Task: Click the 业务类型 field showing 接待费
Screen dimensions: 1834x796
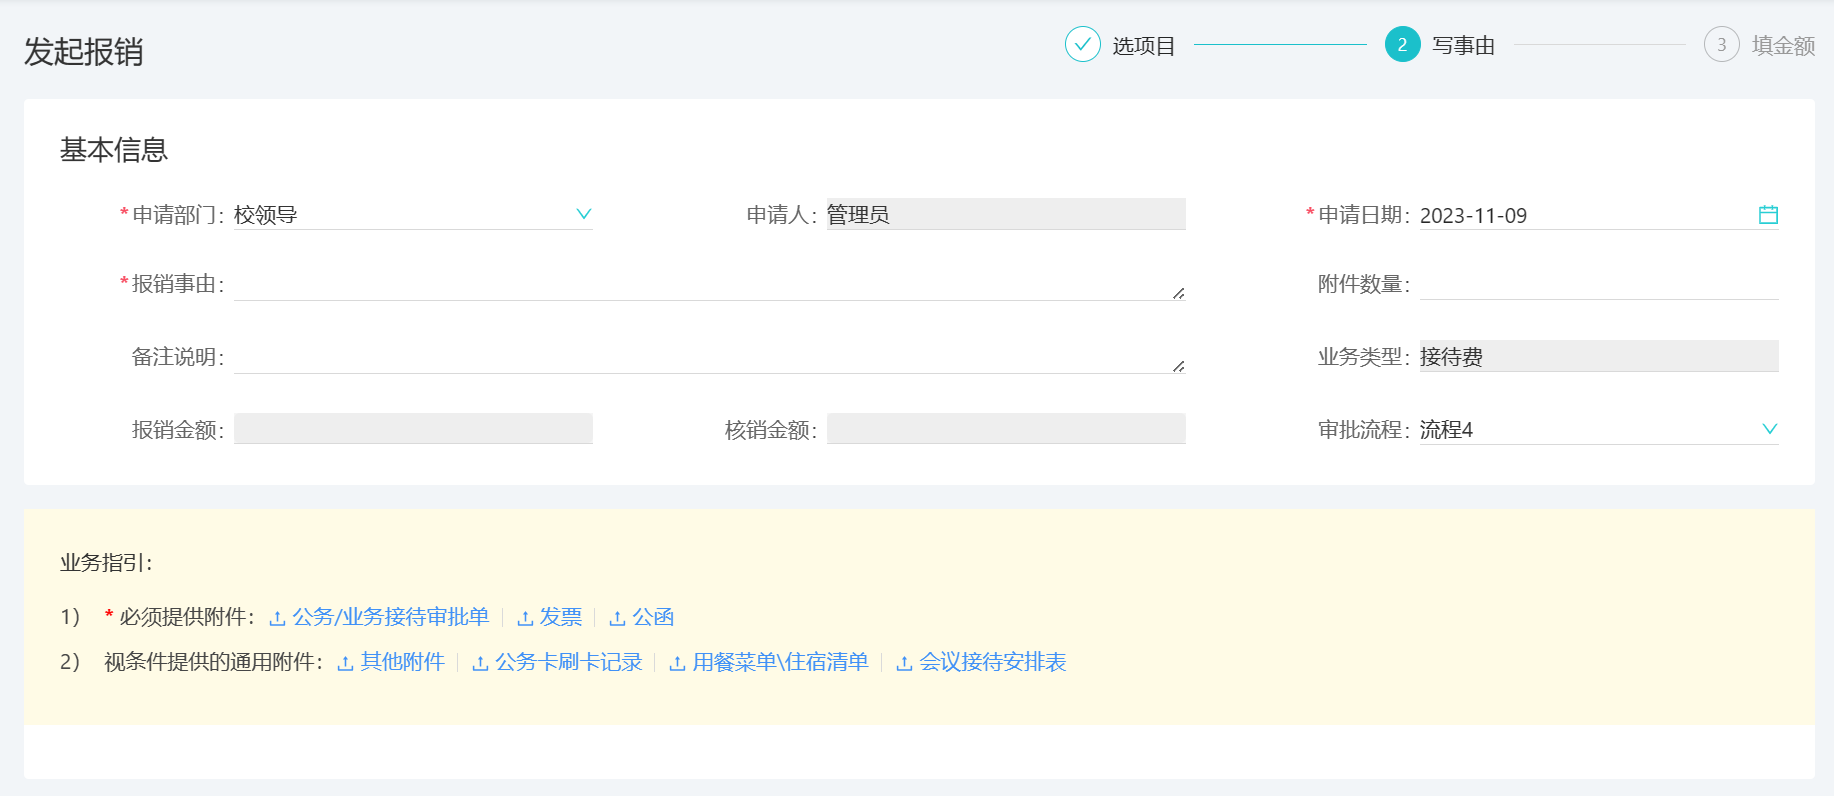Action: pyautogui.click(x=1599, y=356)
